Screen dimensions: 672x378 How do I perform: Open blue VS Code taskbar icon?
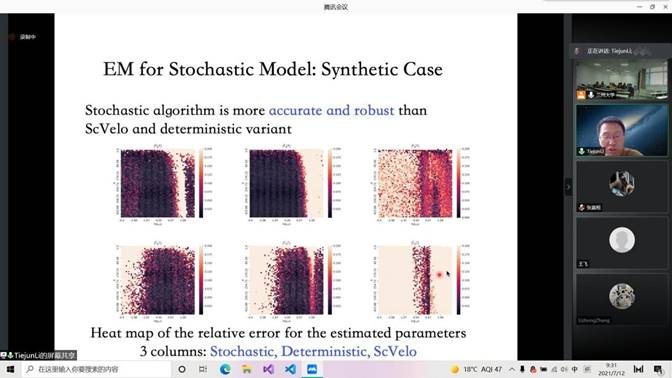point(290,369)
